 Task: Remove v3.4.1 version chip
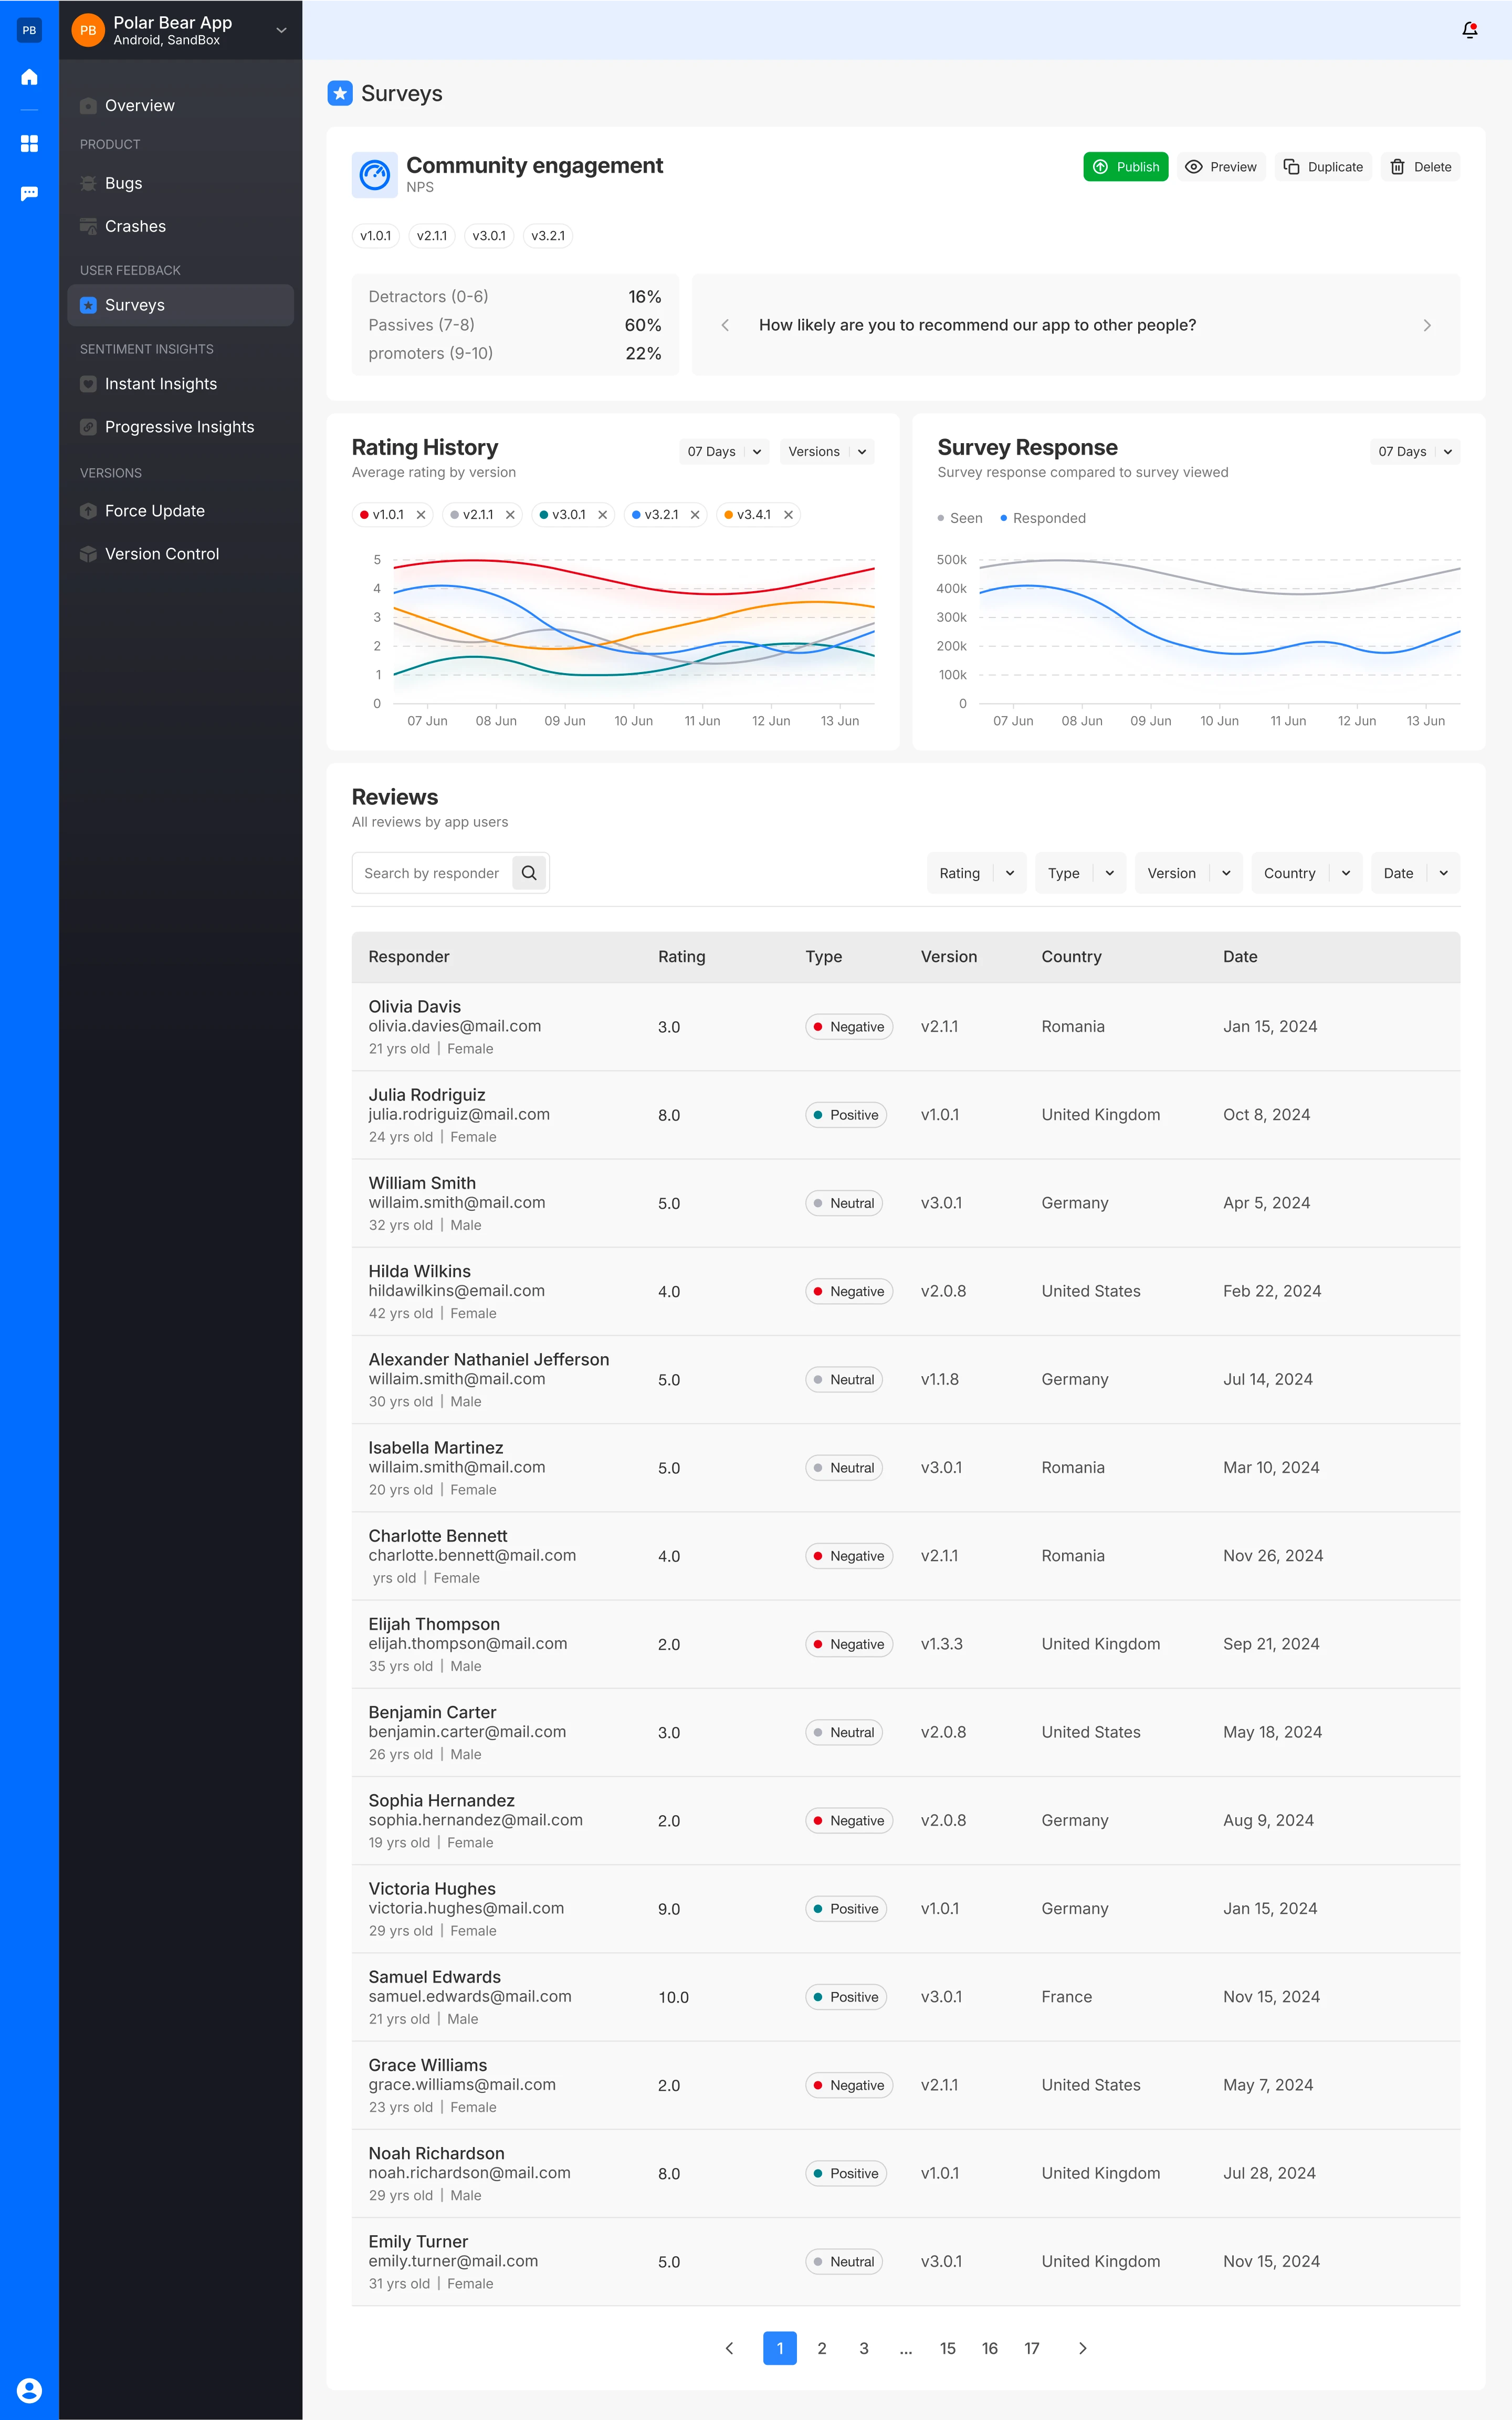pyautogui.click(x=788, y=515)
